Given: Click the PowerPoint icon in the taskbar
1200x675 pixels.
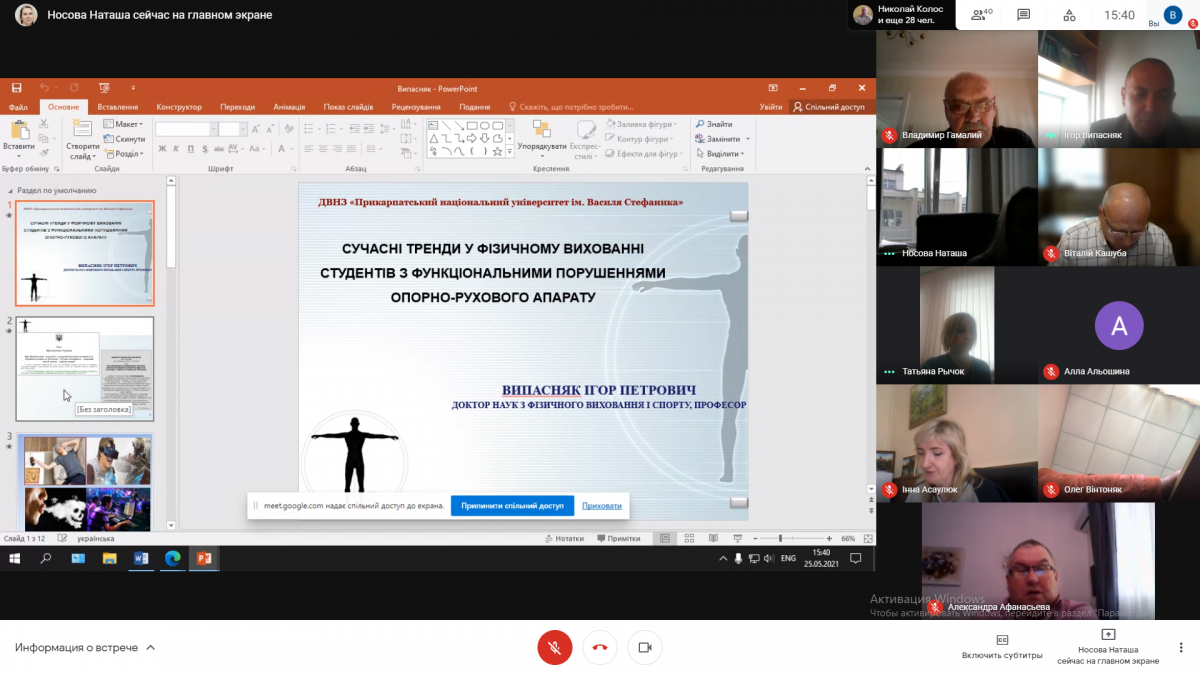Looking at the screenshot, I should click(x=204, y=559).
